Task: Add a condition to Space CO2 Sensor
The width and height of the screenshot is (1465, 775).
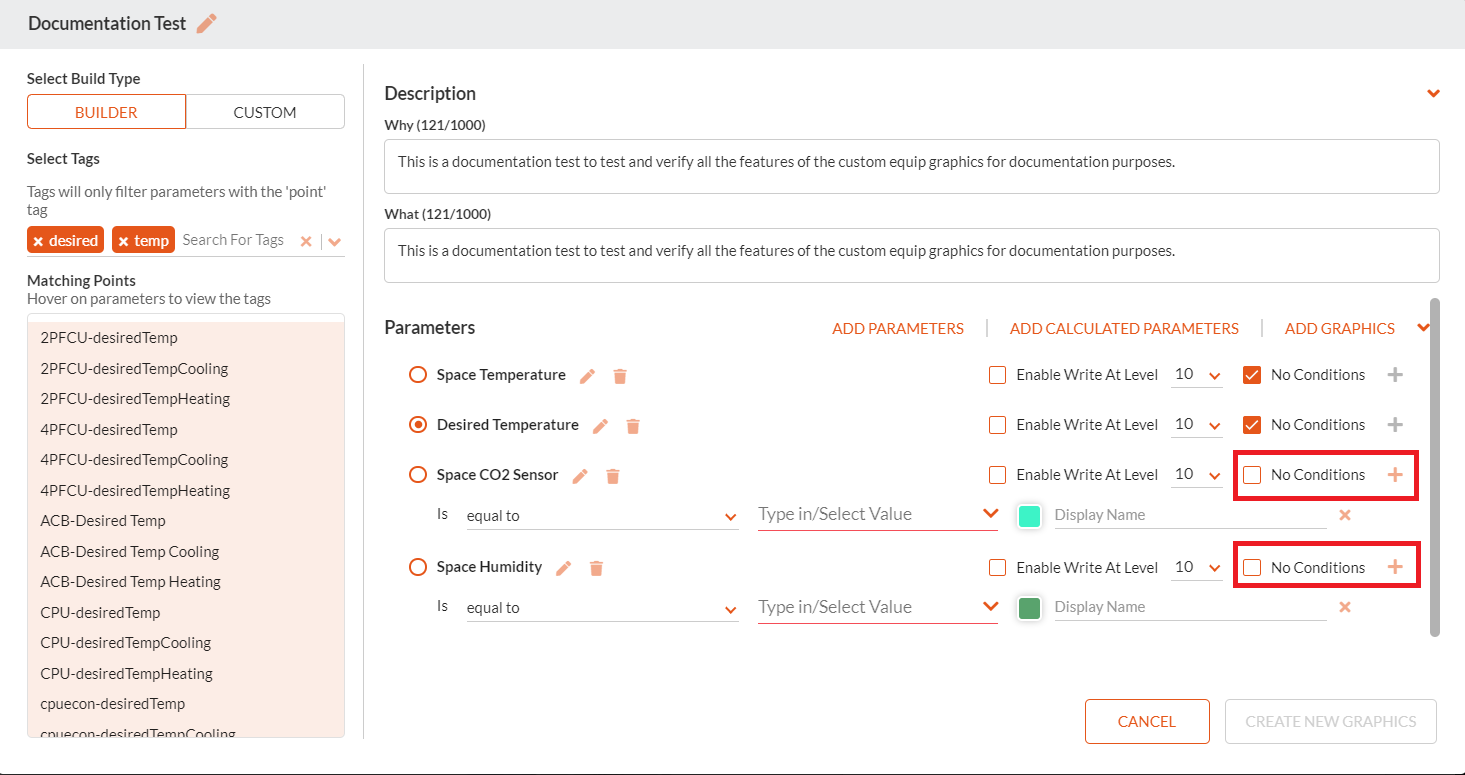Action: point(1395,475)
